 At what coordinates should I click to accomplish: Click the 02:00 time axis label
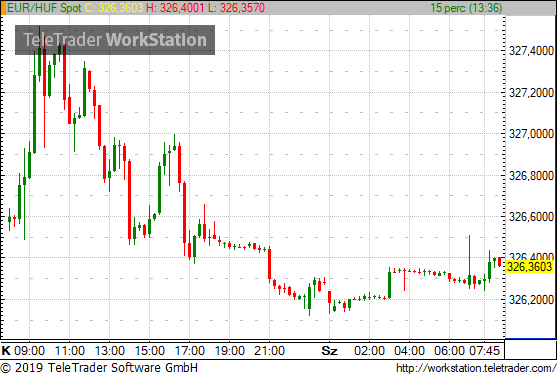pyautogui.click(x=369, y=351)
